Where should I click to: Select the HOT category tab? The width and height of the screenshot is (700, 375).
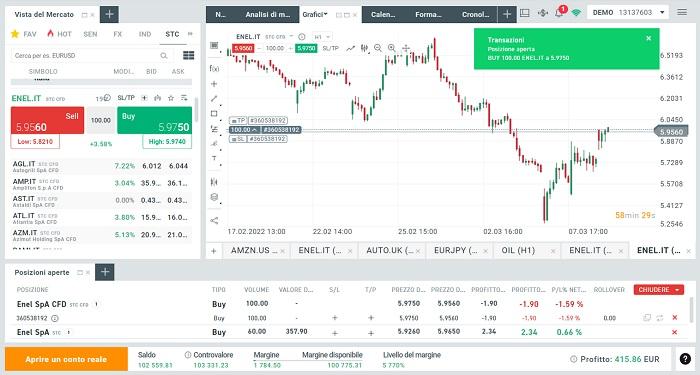pos(59,34)
